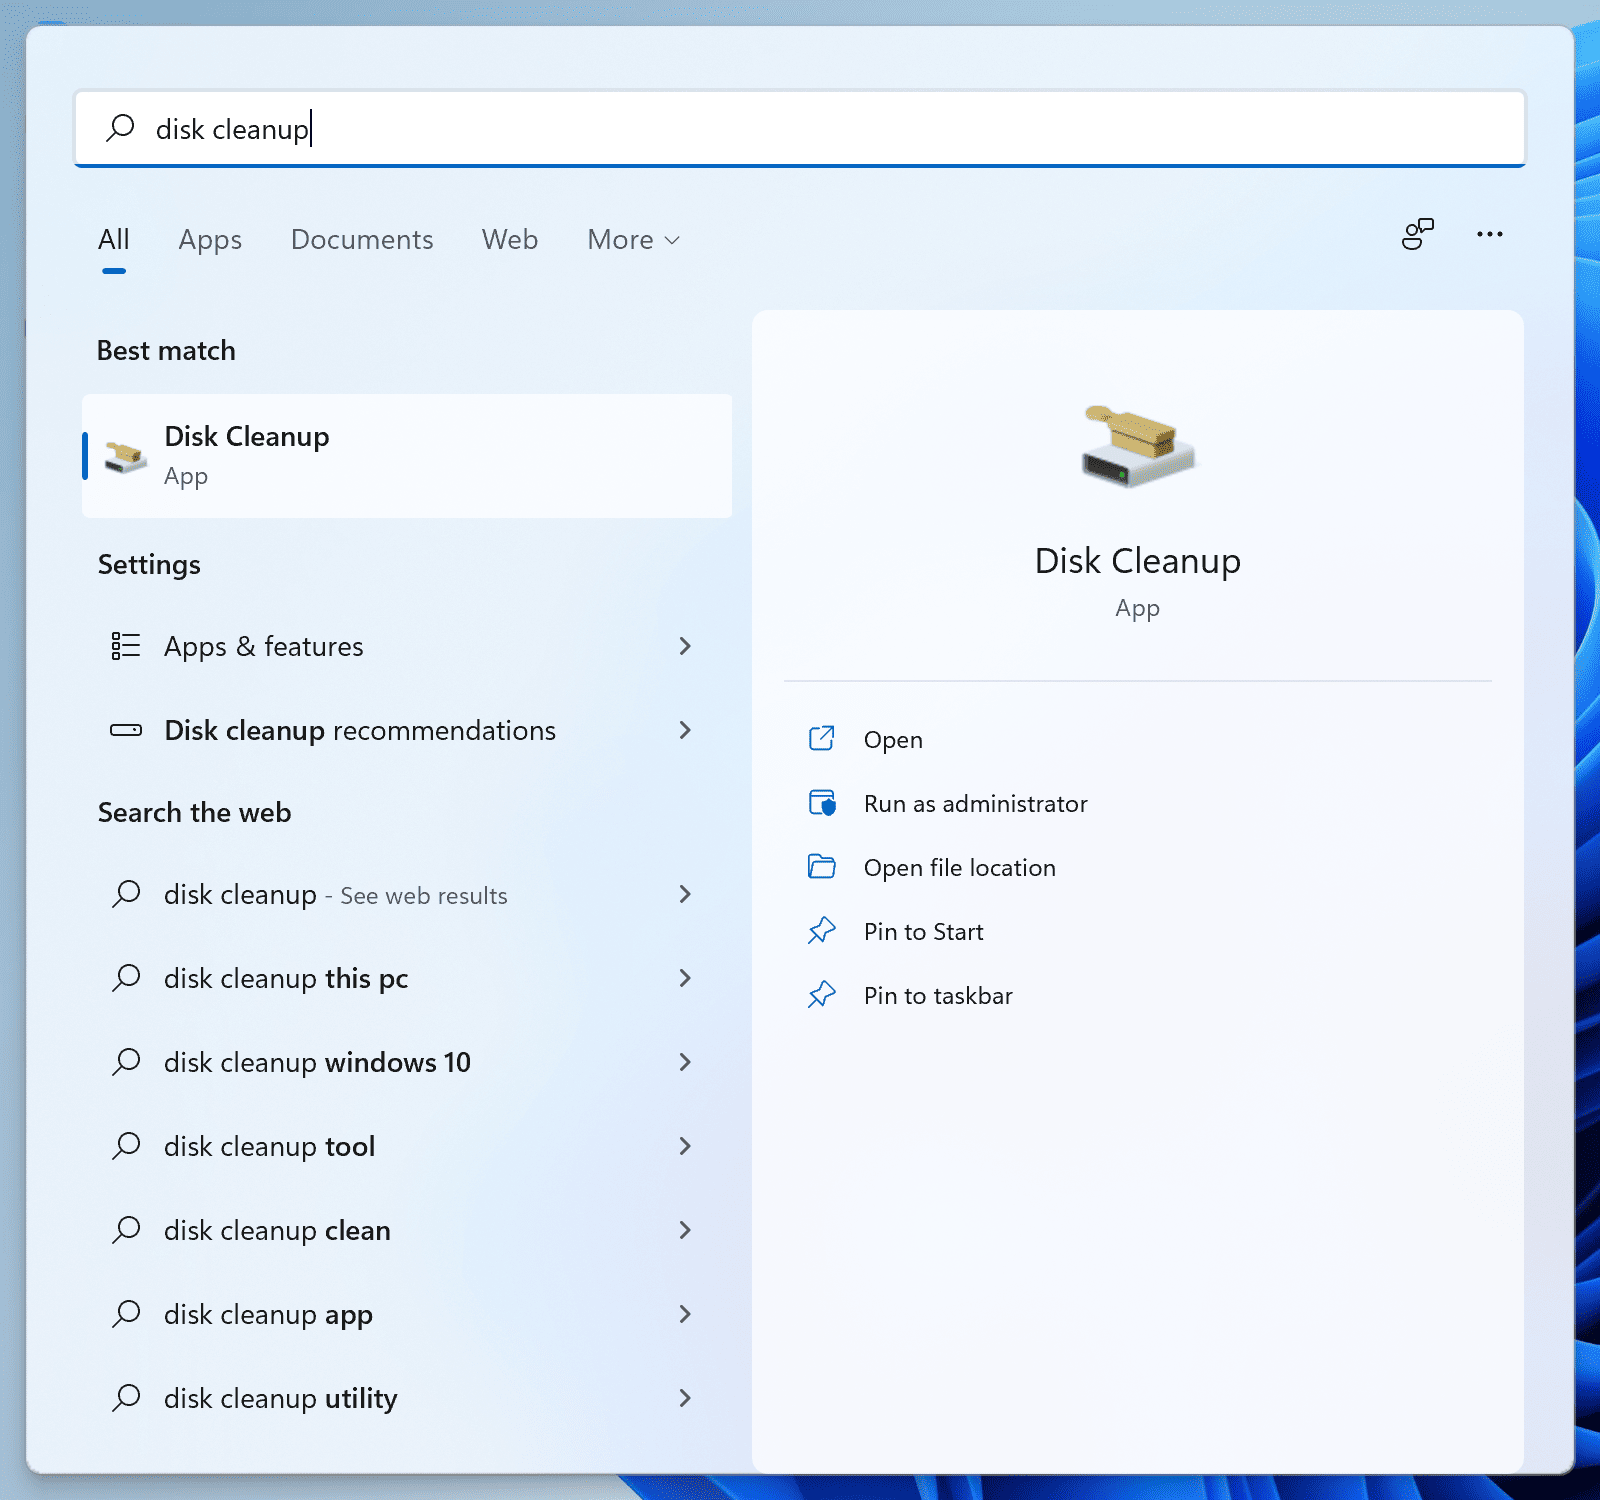Click search icon beside 'disk cleanup app'

click(126, 1314)
